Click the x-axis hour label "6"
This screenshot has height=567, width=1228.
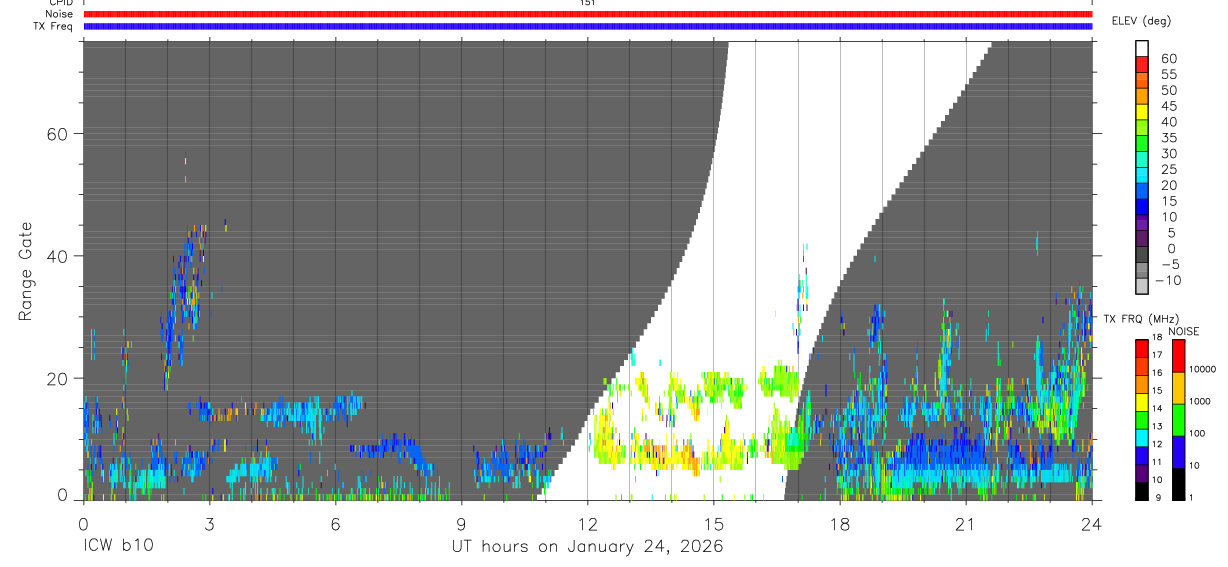[x=335, y=523]
